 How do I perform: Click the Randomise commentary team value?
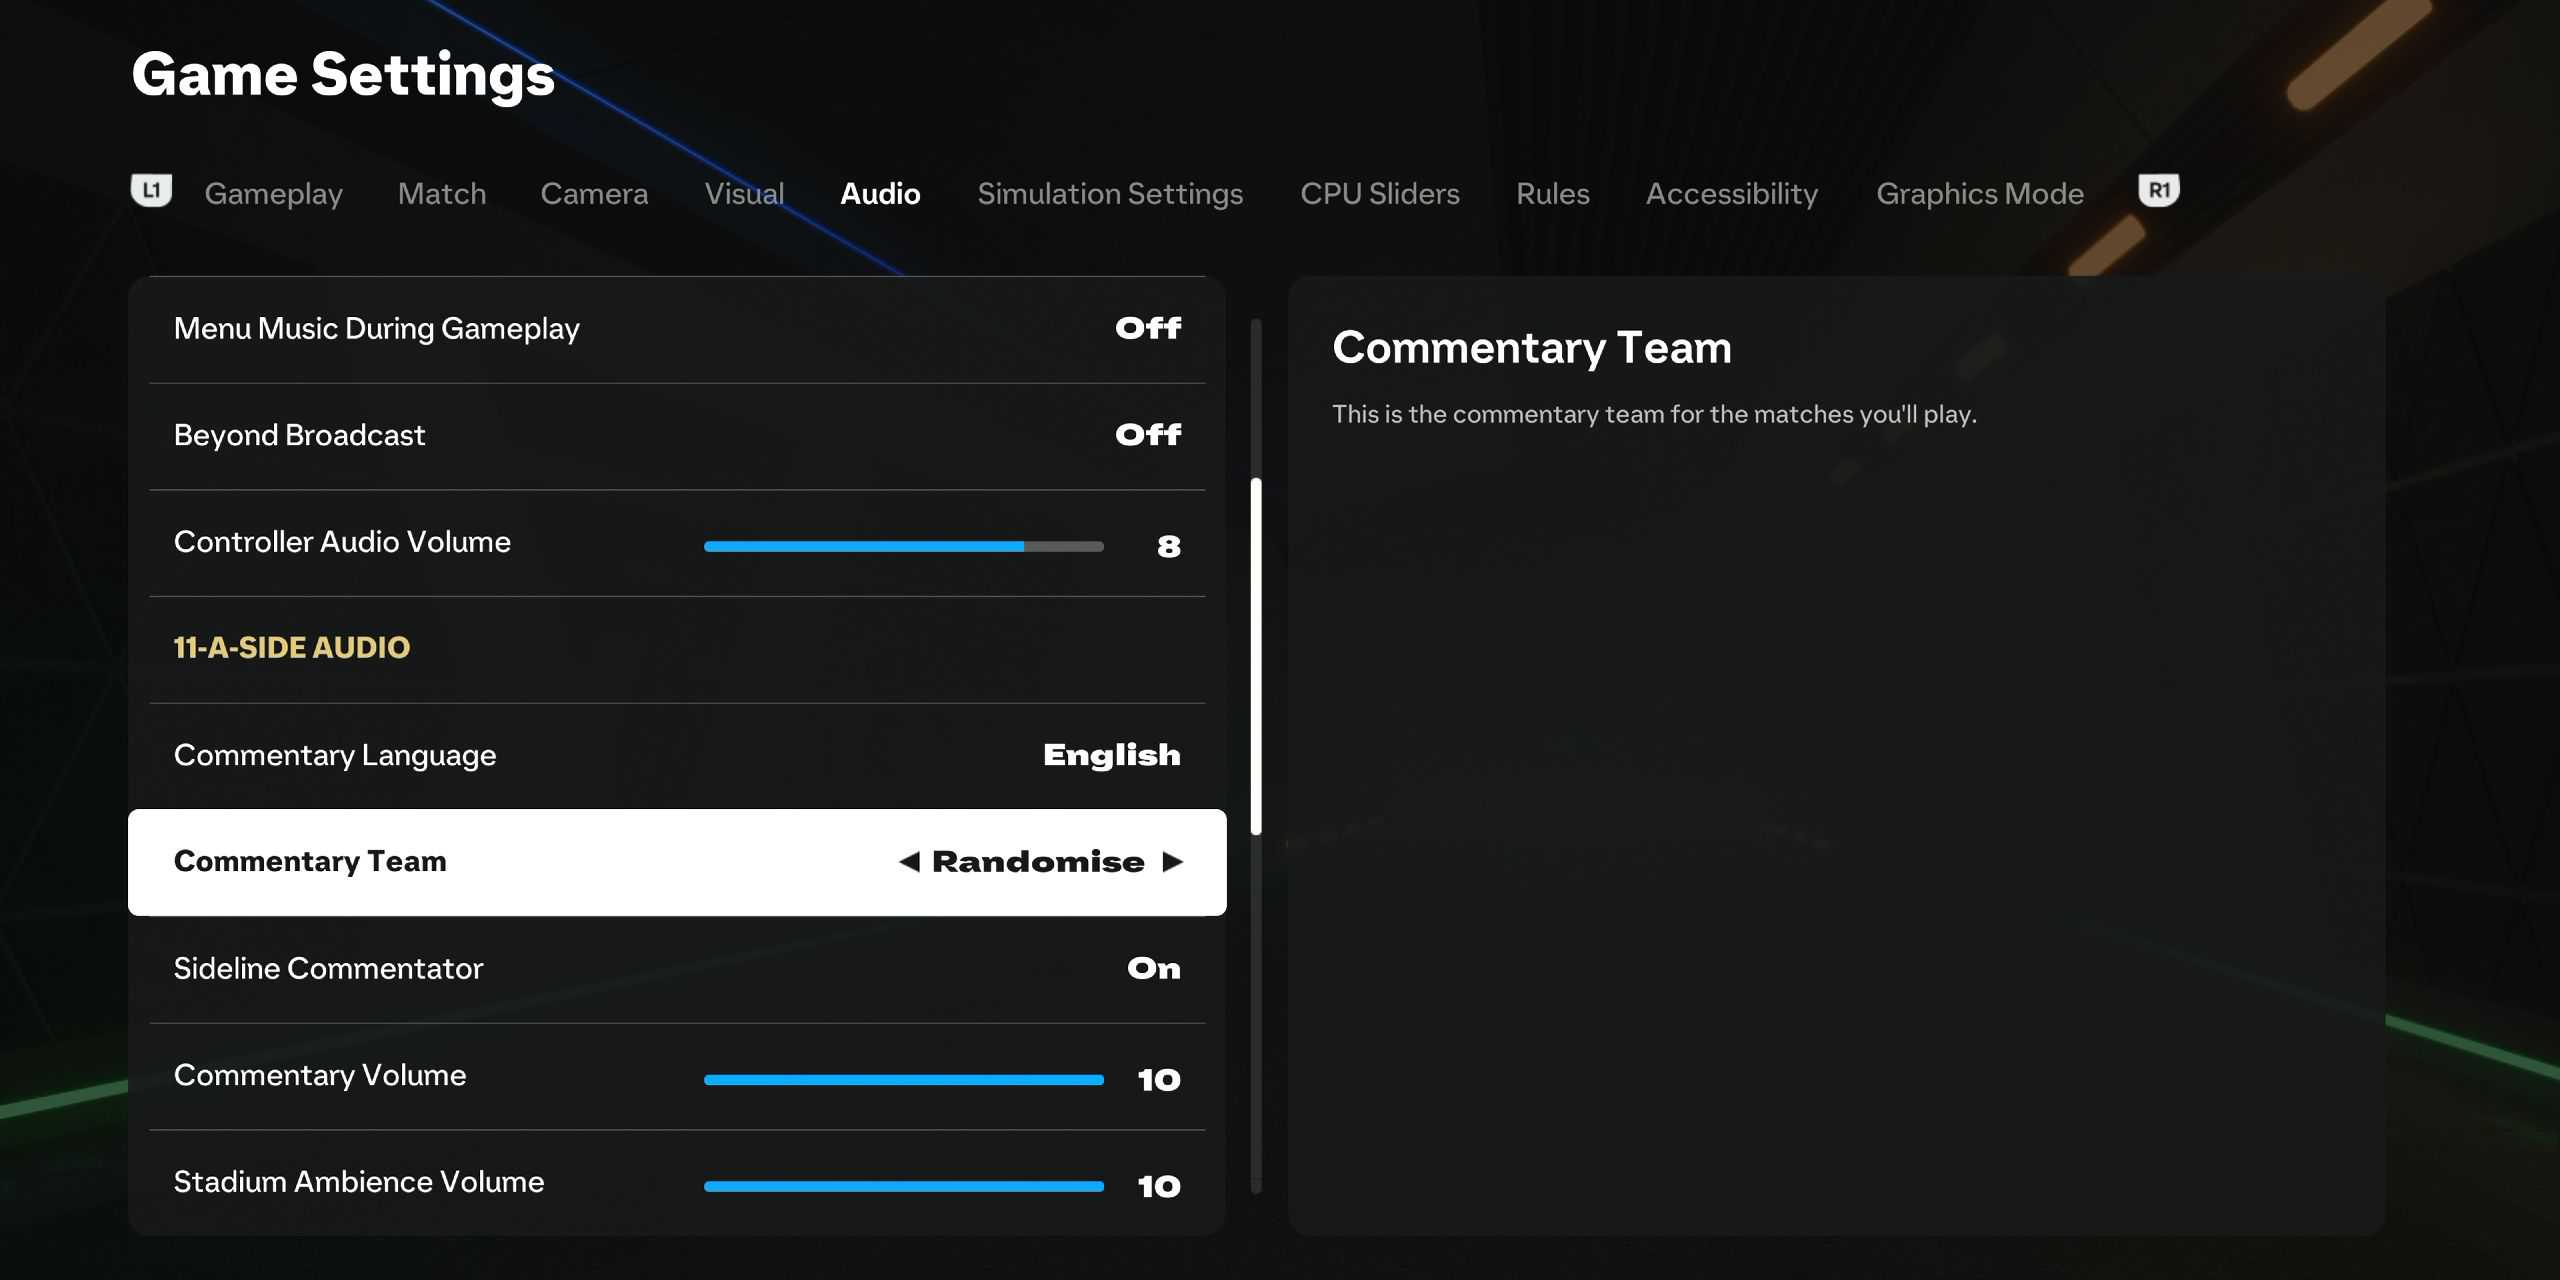click(1038, 862)
